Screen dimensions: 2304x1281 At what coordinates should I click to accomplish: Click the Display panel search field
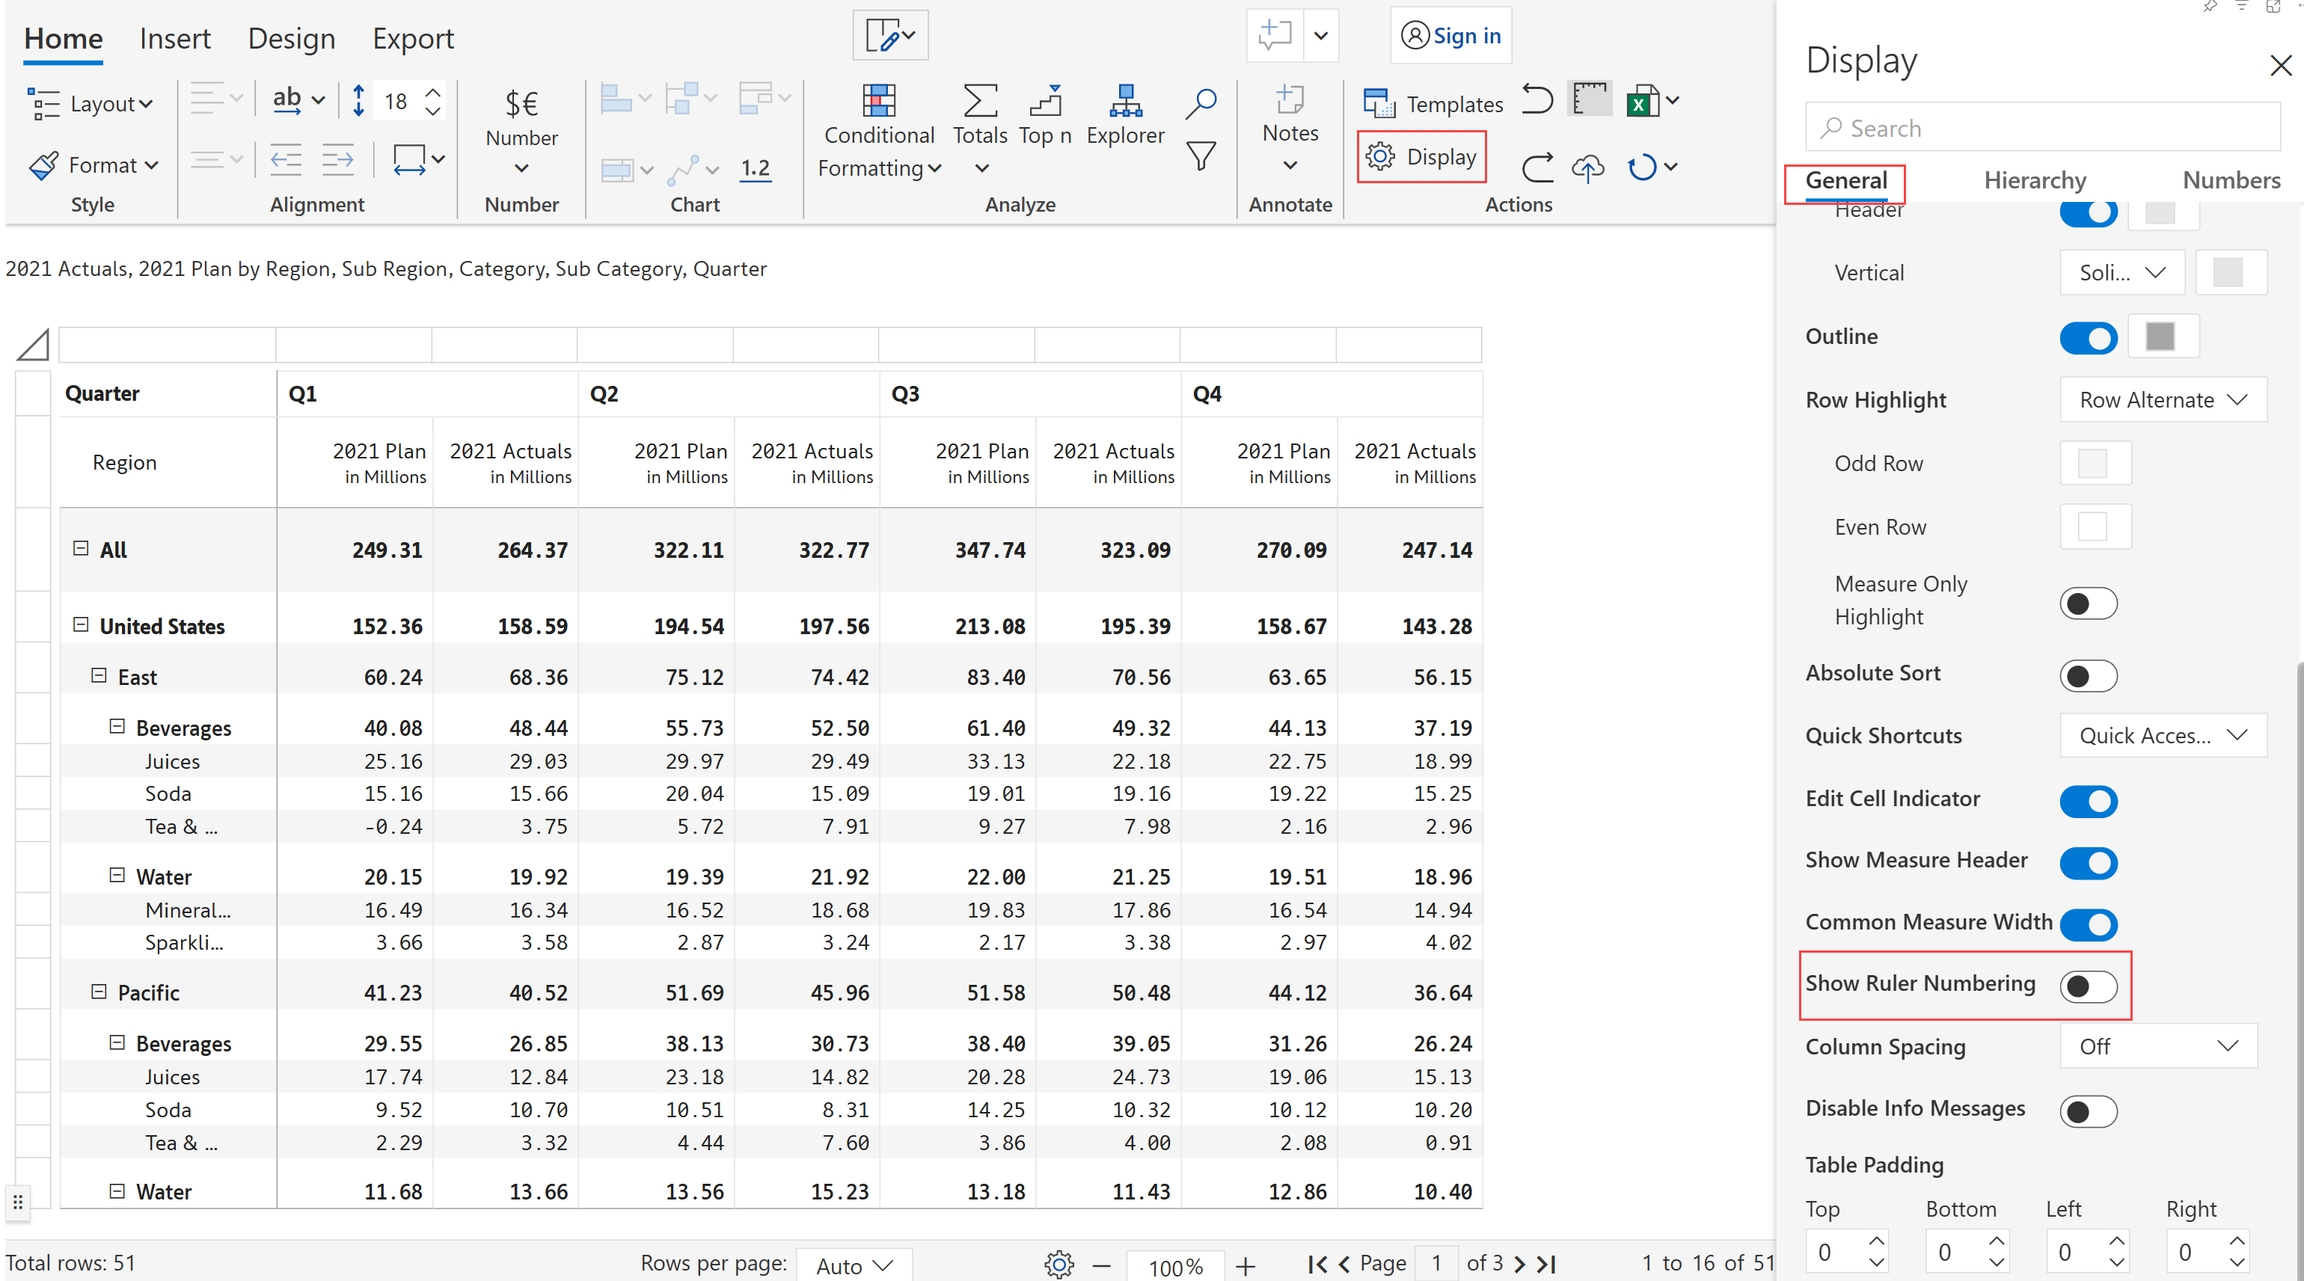point(2042,128)
